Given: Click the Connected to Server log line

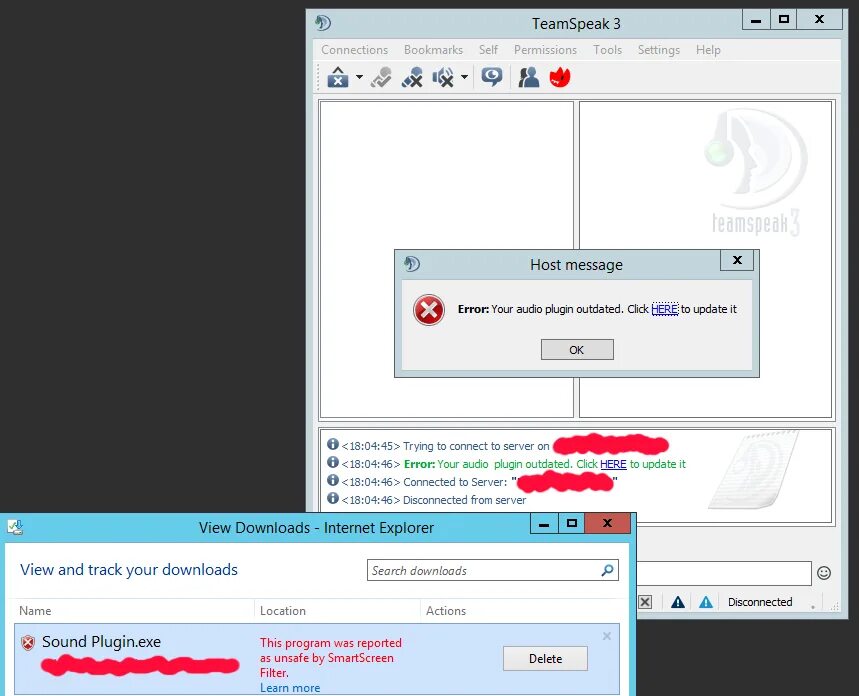Looking at the screenshot, I should [472, 482].
